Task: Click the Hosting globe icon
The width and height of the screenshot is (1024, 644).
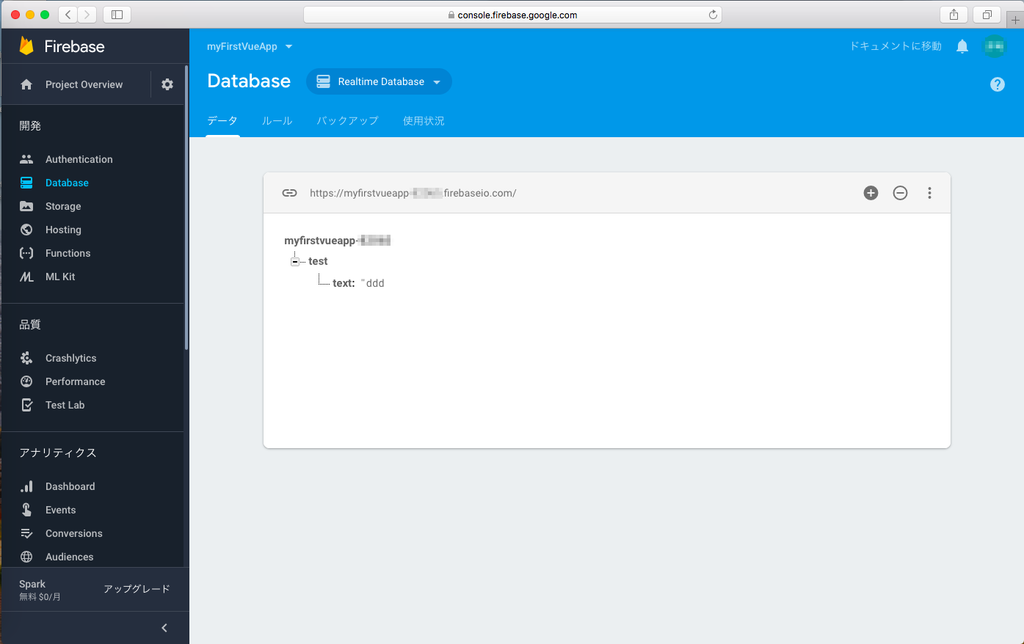Action: (26, 230)
